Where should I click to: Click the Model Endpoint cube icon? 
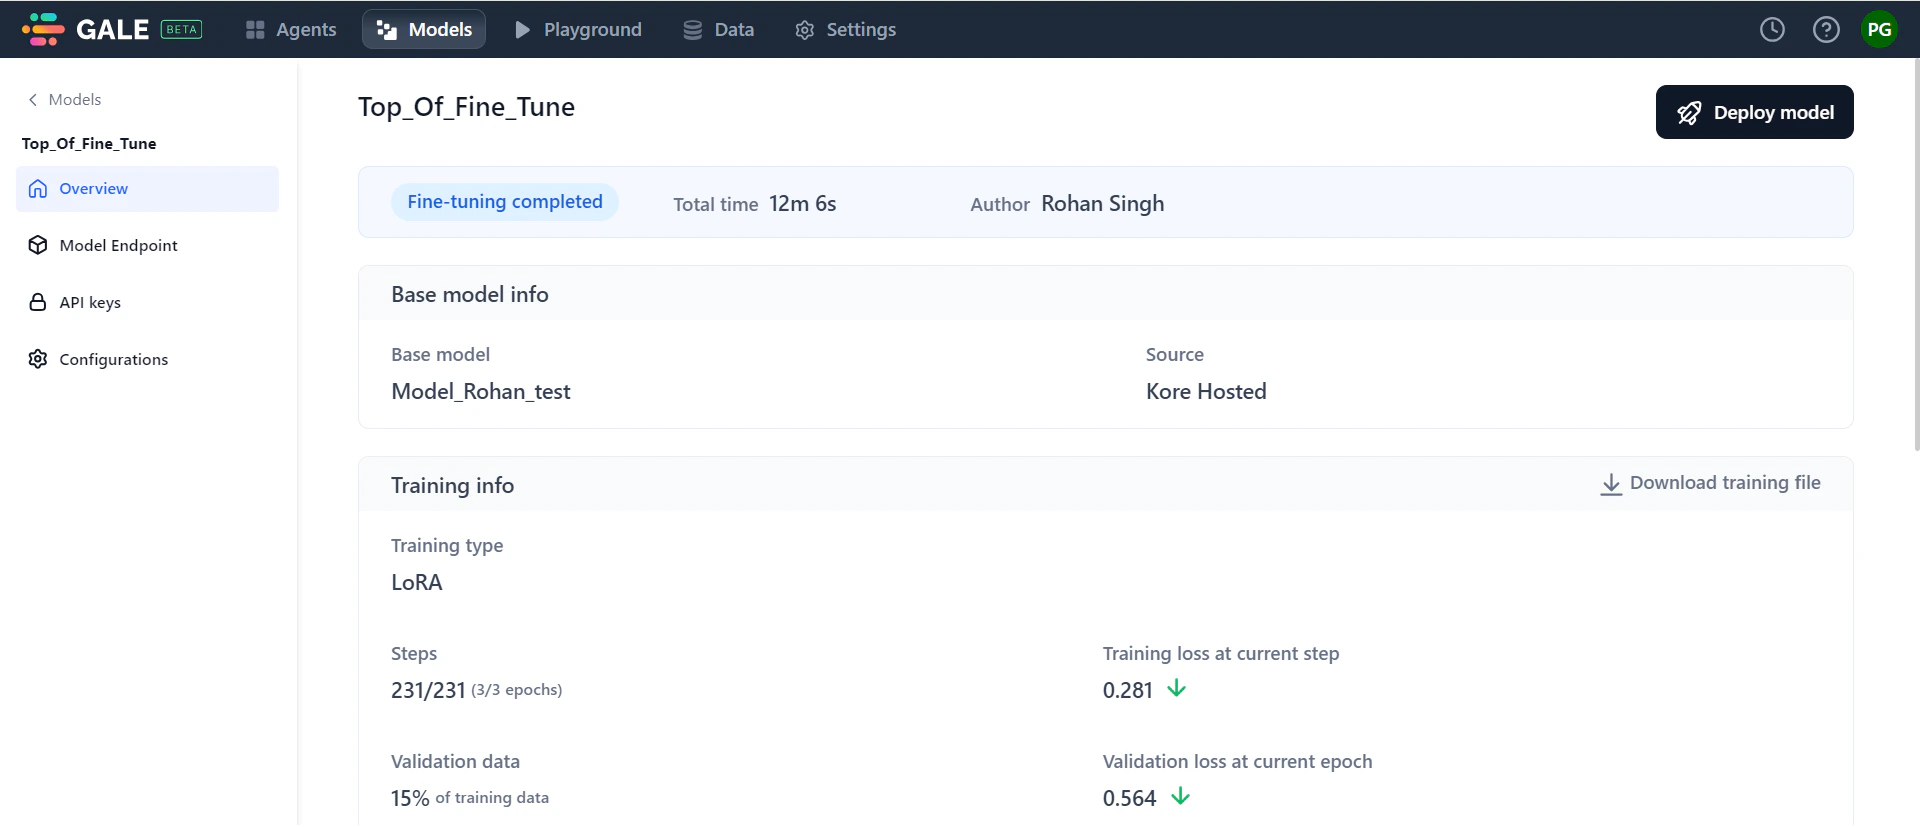[38, 245]
